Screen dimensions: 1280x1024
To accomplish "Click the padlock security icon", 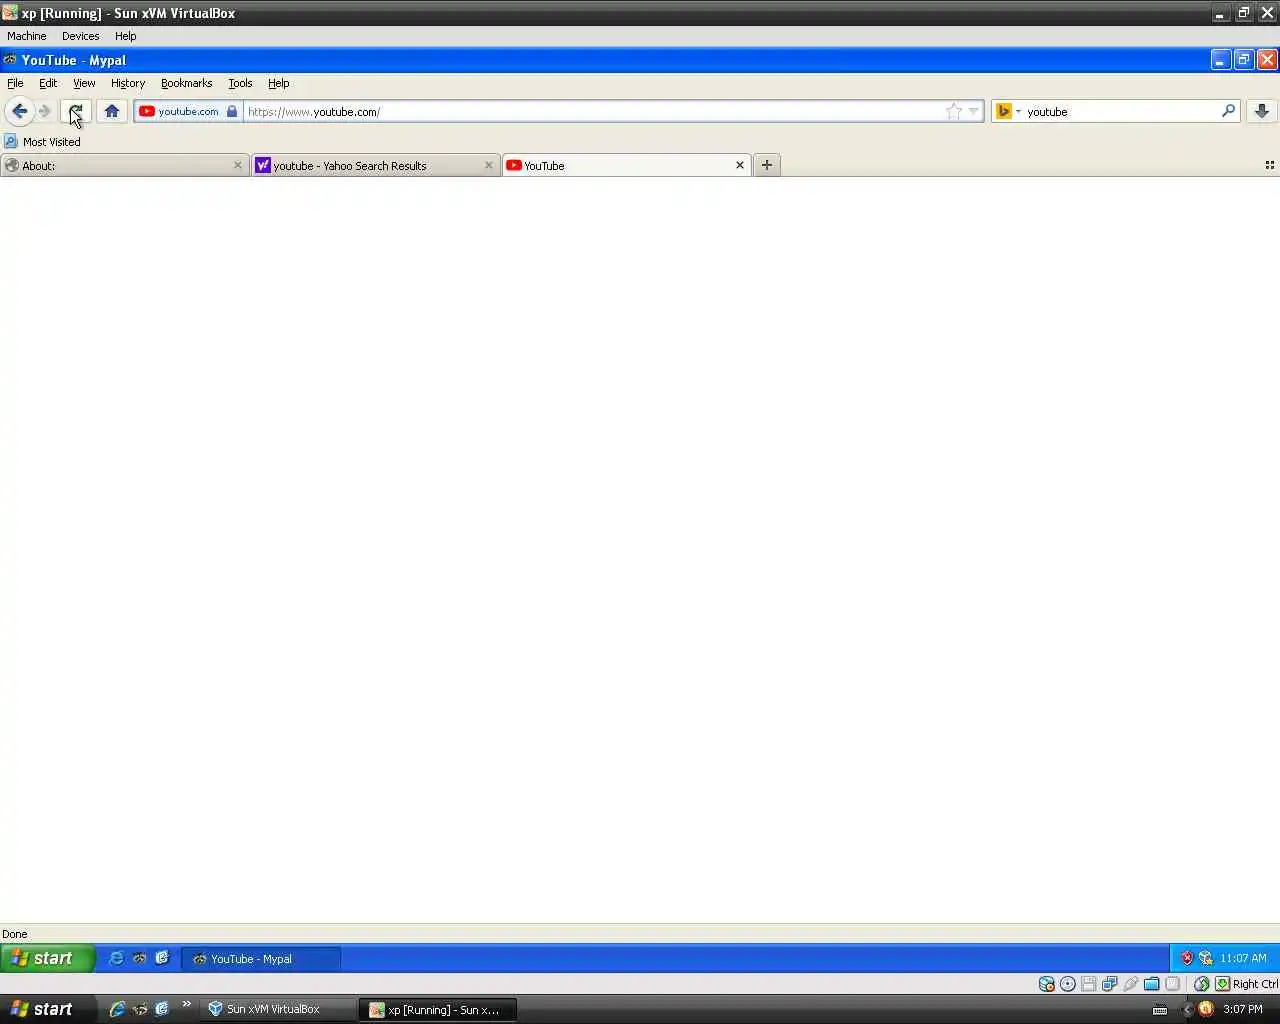I will [x=232, y=111].
